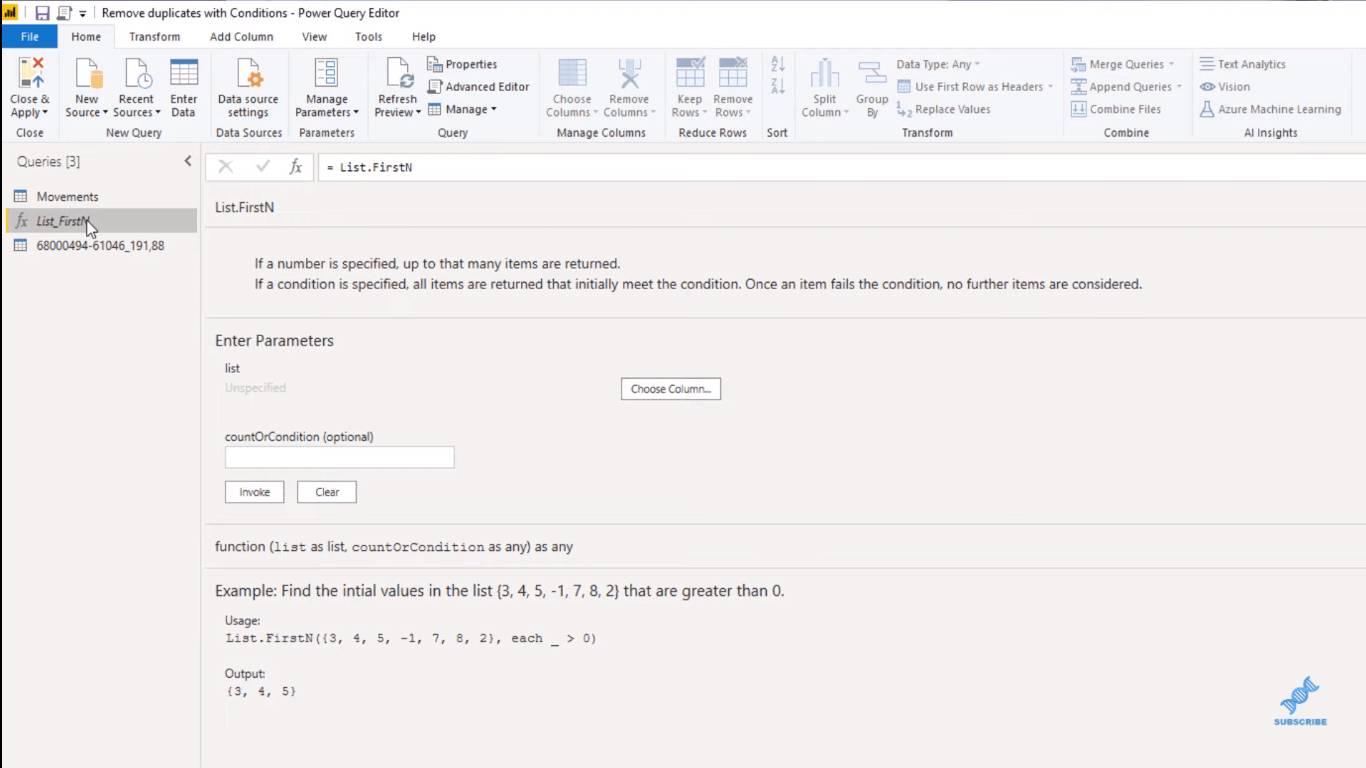
Task: Open the Append Queries dropdown
Action: point(1127,87)
